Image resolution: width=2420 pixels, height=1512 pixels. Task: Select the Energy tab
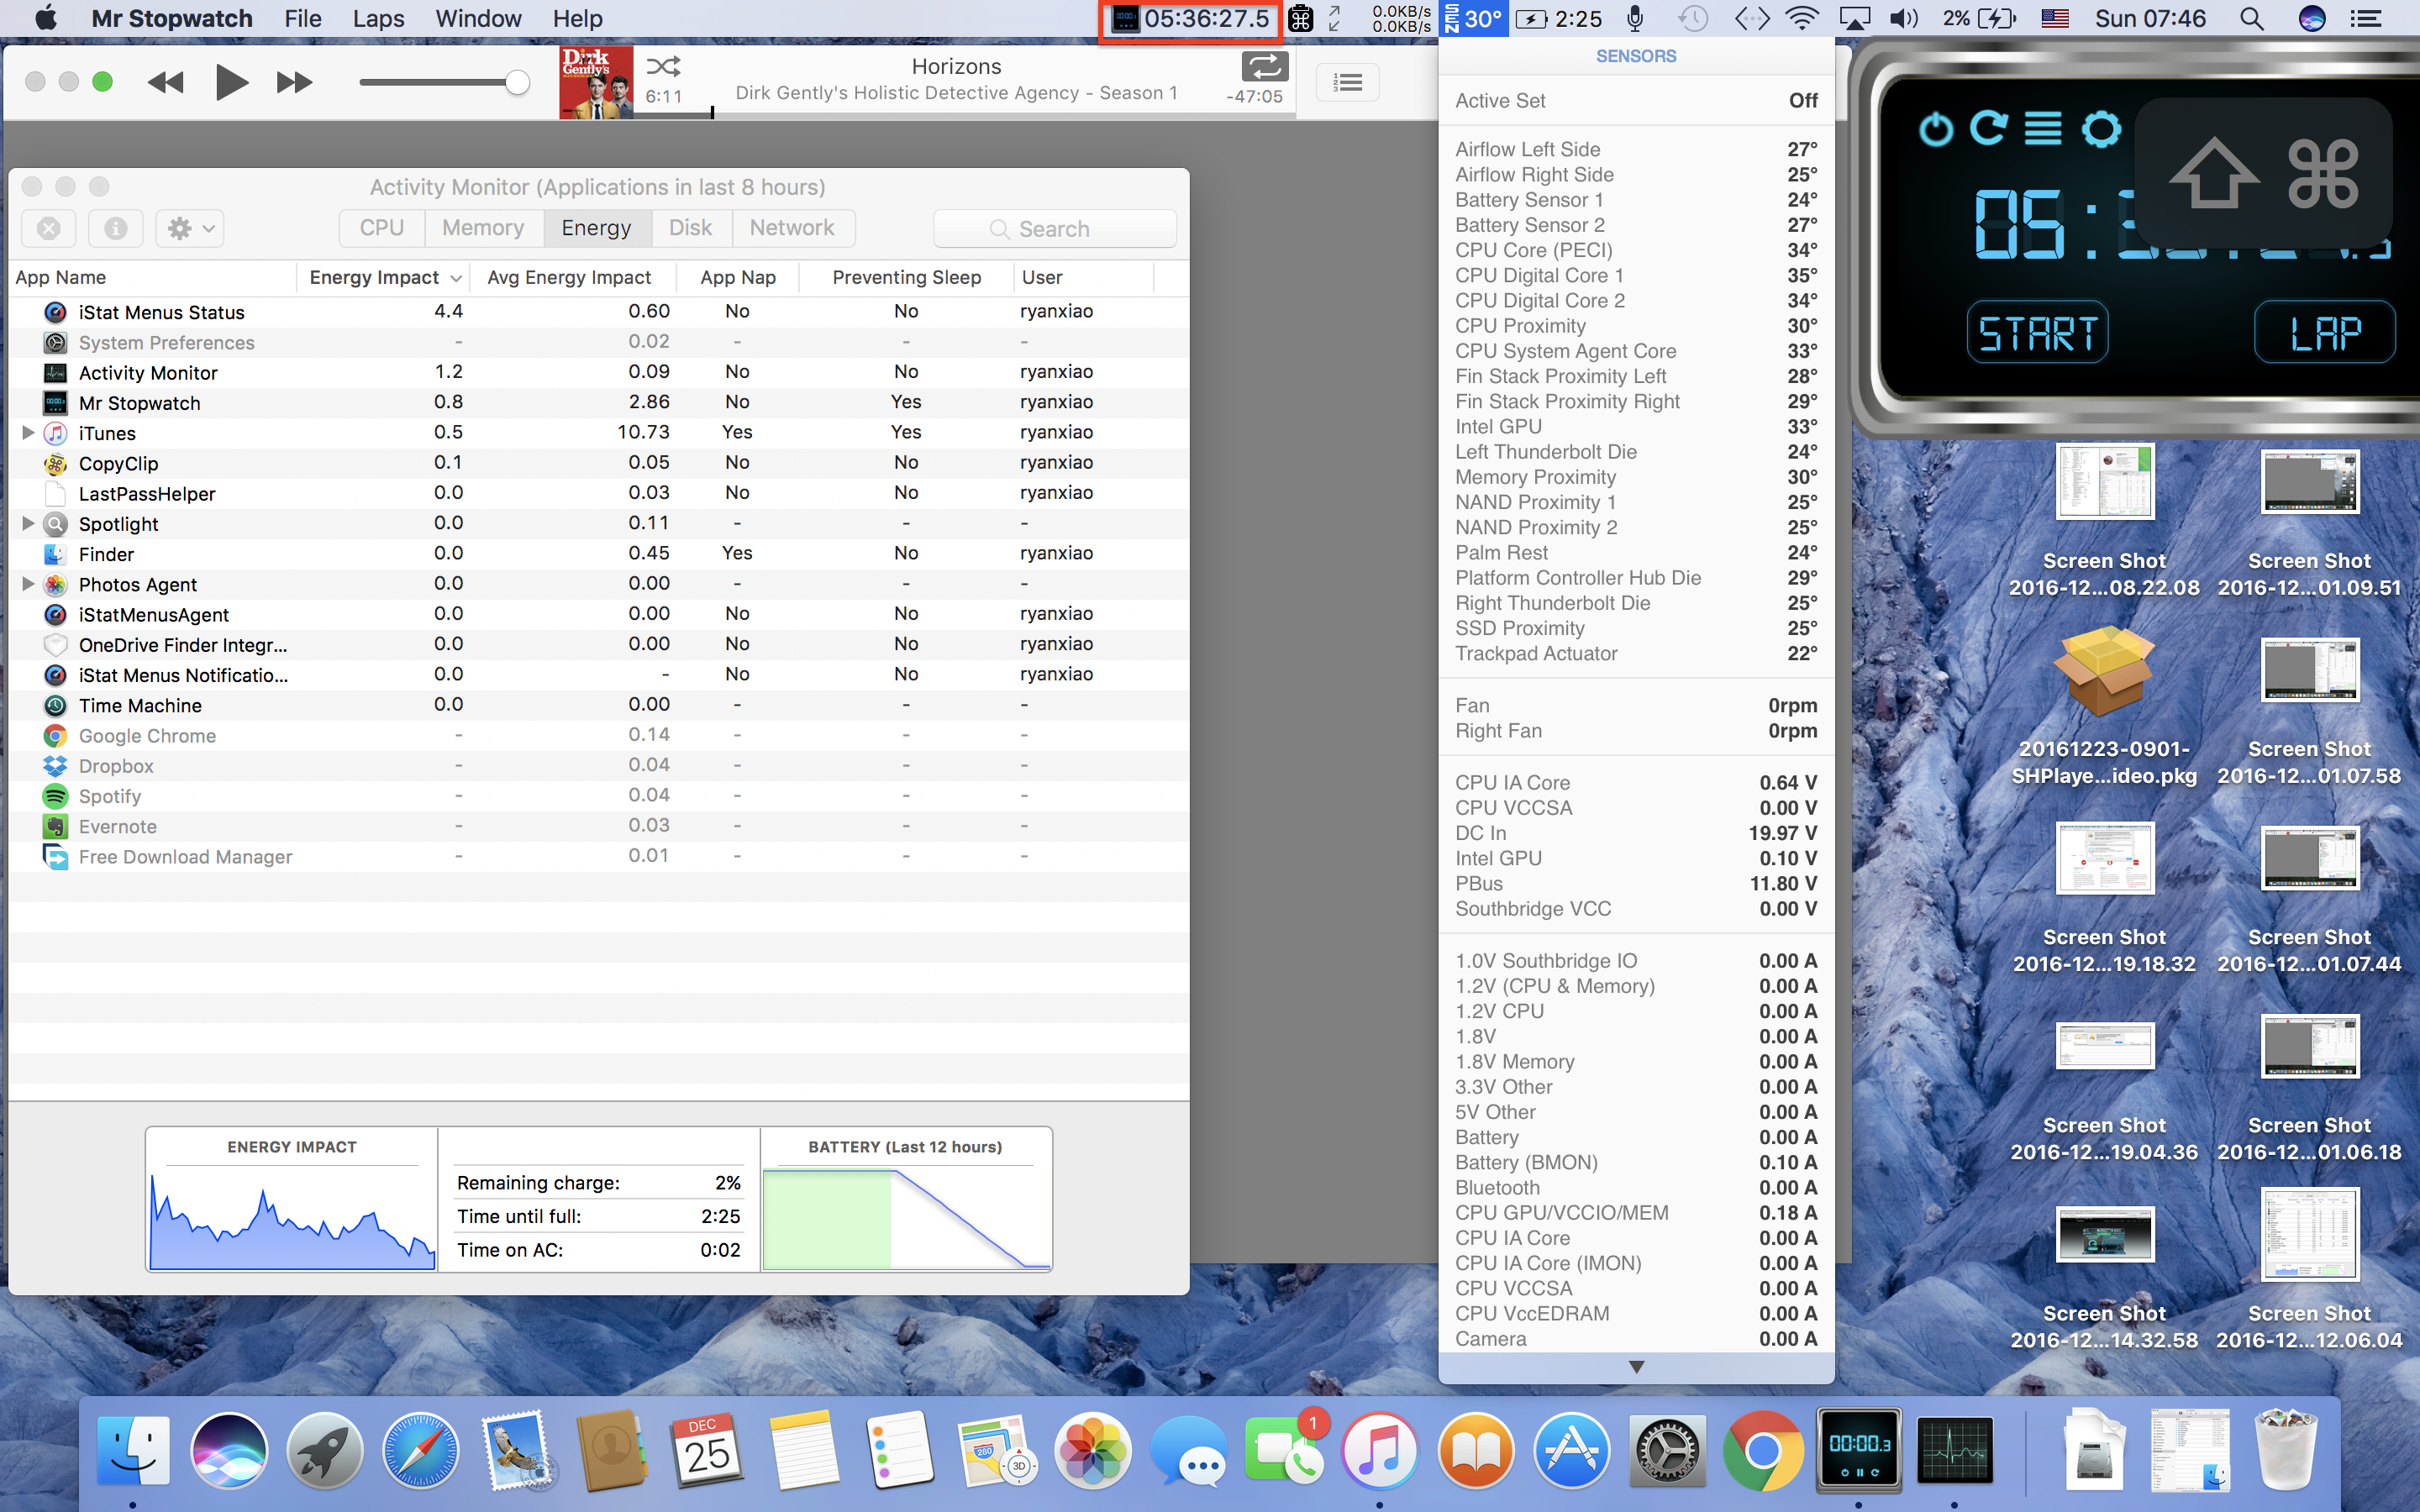pyautogui.click(x=597, y=228)
